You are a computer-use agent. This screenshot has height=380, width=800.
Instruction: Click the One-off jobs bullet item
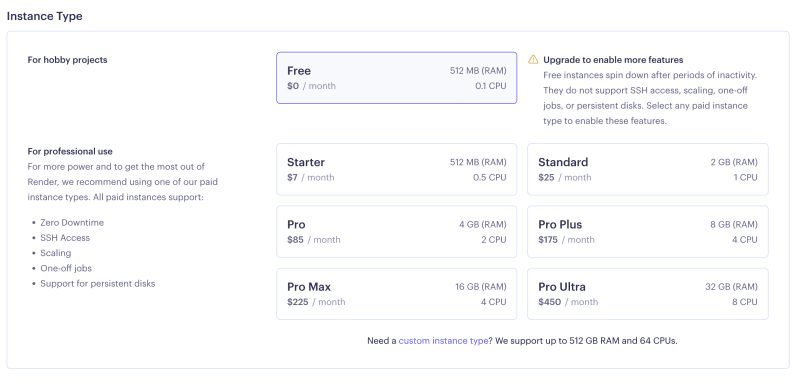[x=66, y=268]
